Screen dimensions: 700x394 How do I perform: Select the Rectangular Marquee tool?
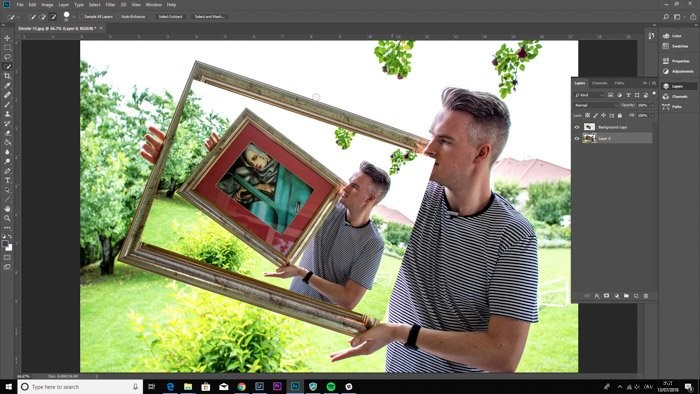7,47
